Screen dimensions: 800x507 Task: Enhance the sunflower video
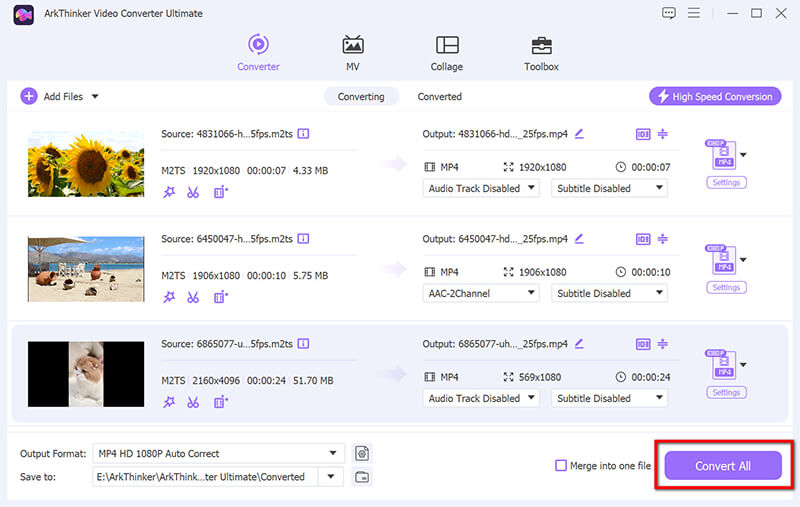pyautogui.click(x=220, y=192)
